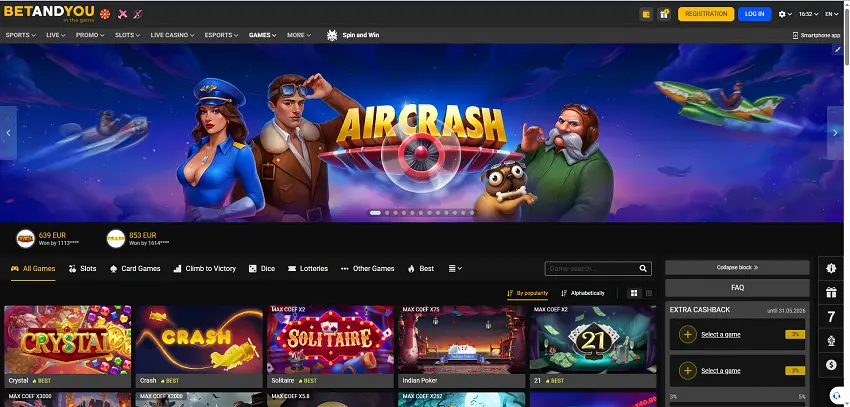Switch to small grid view
Image resolution: width=850 pixels, height=407 pixels.
(648, 293)
